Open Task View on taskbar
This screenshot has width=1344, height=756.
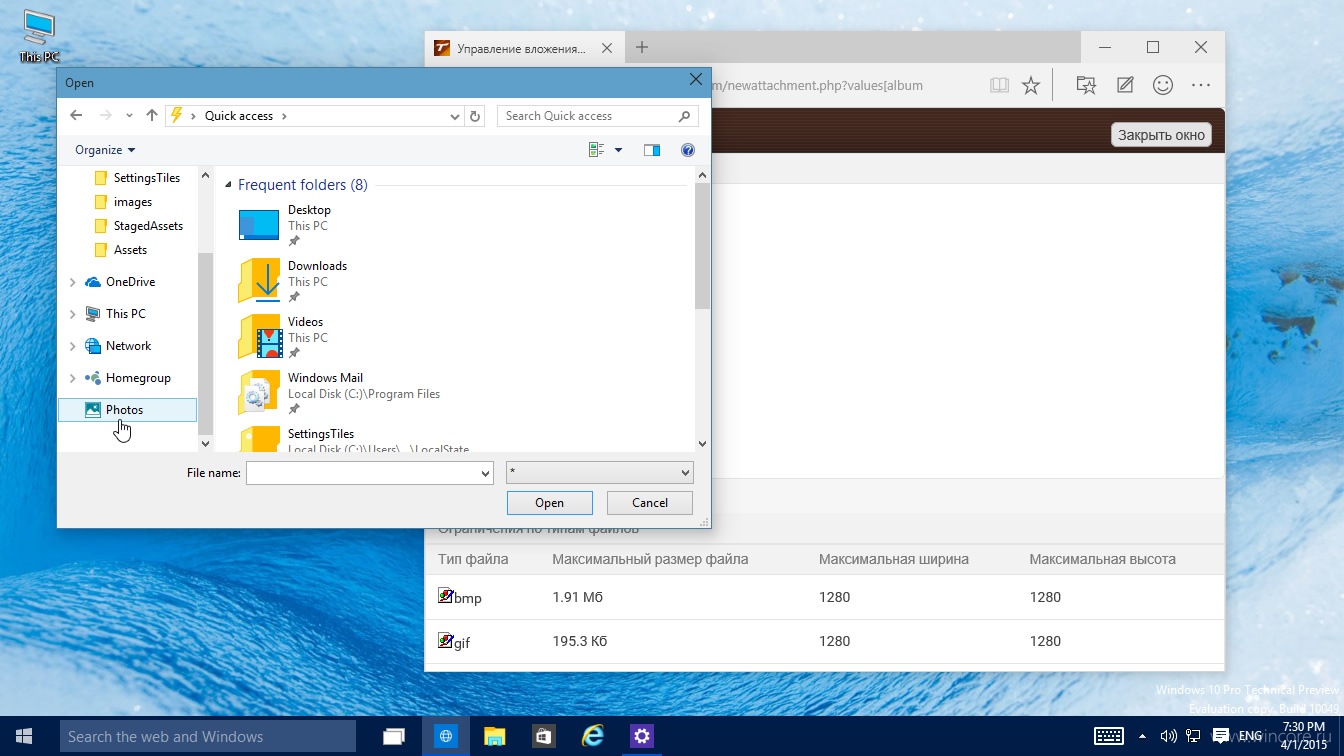coord(395,737)
